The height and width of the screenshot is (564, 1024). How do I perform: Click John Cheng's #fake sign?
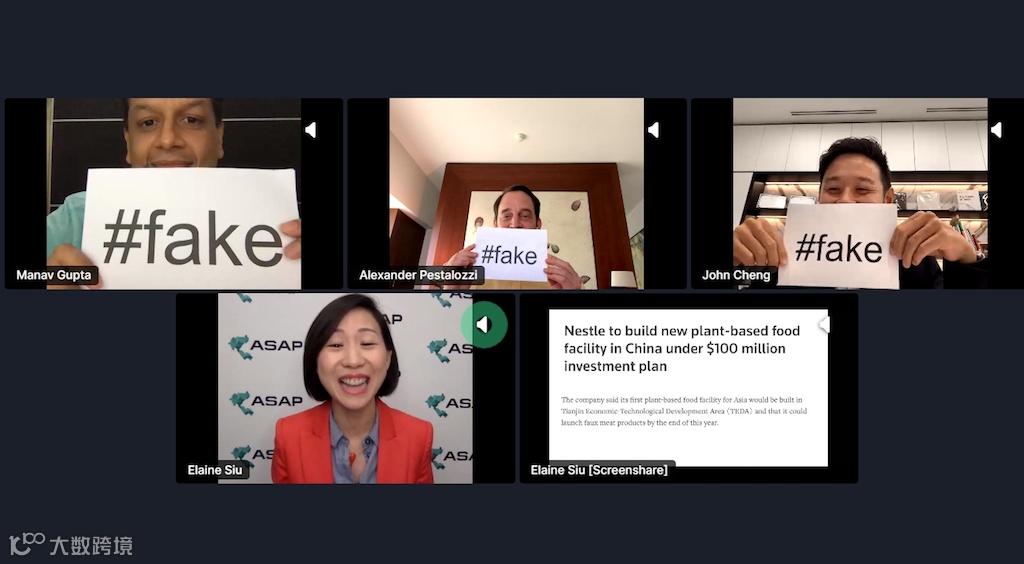[839, 245]
